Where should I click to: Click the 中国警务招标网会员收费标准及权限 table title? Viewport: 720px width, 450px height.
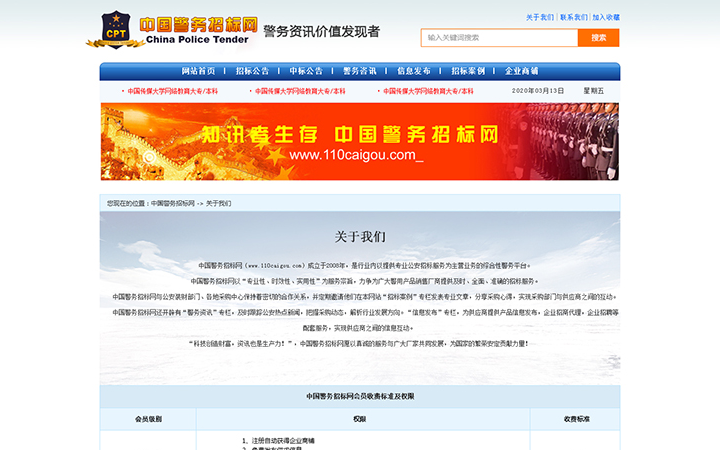click(x=360, y=396)
